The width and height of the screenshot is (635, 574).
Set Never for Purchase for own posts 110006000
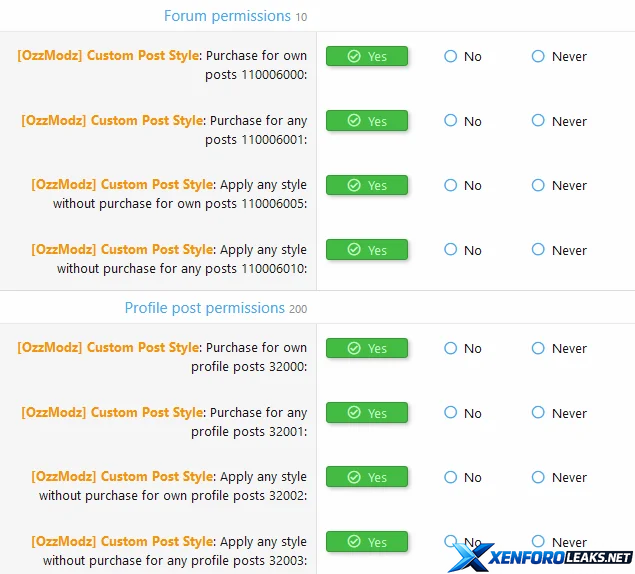559,56
